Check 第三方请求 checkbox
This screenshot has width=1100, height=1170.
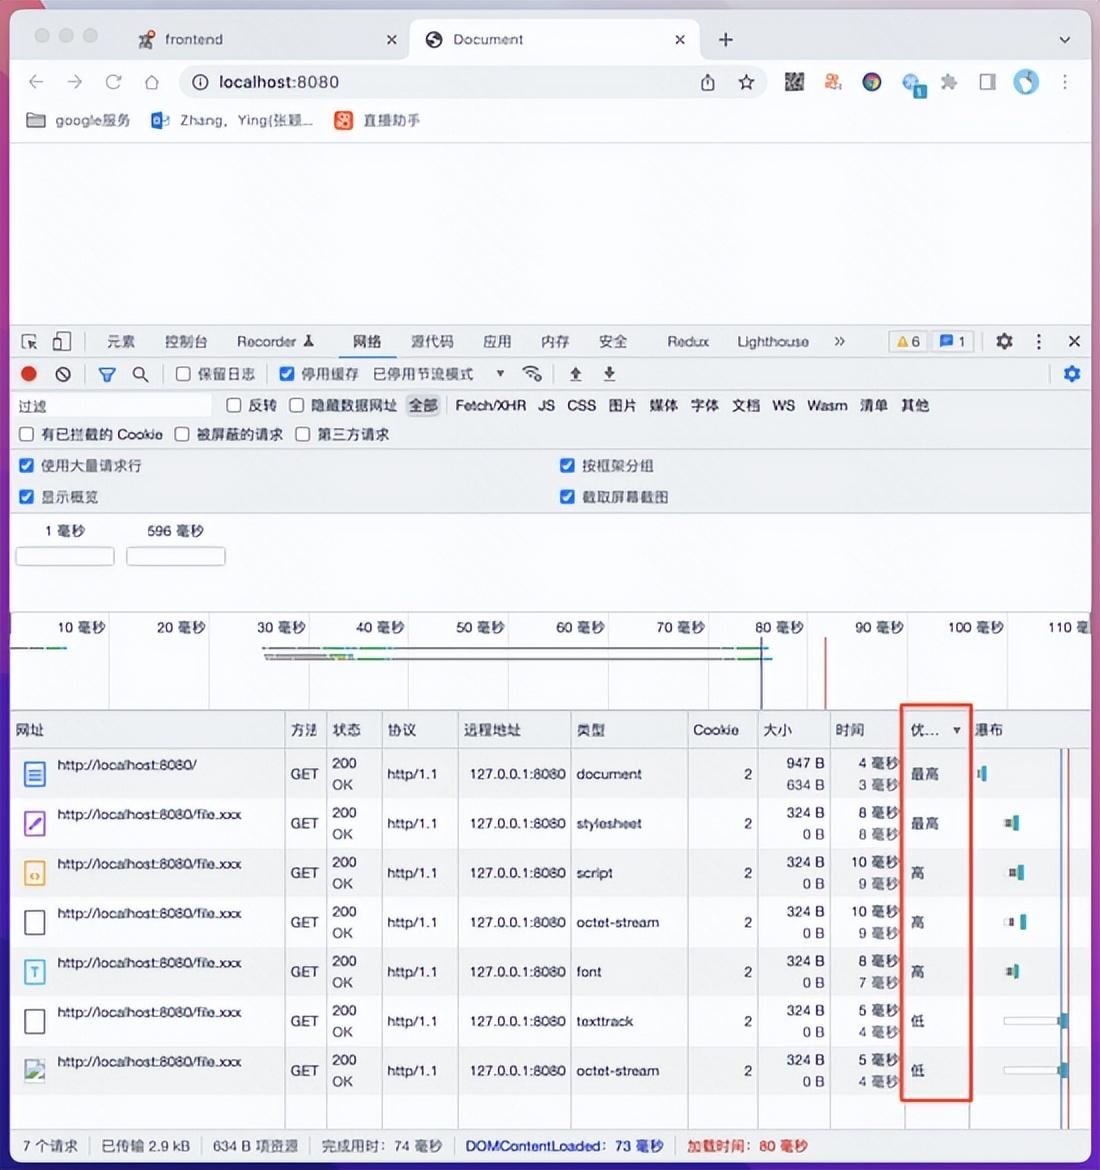pos(302,434)
